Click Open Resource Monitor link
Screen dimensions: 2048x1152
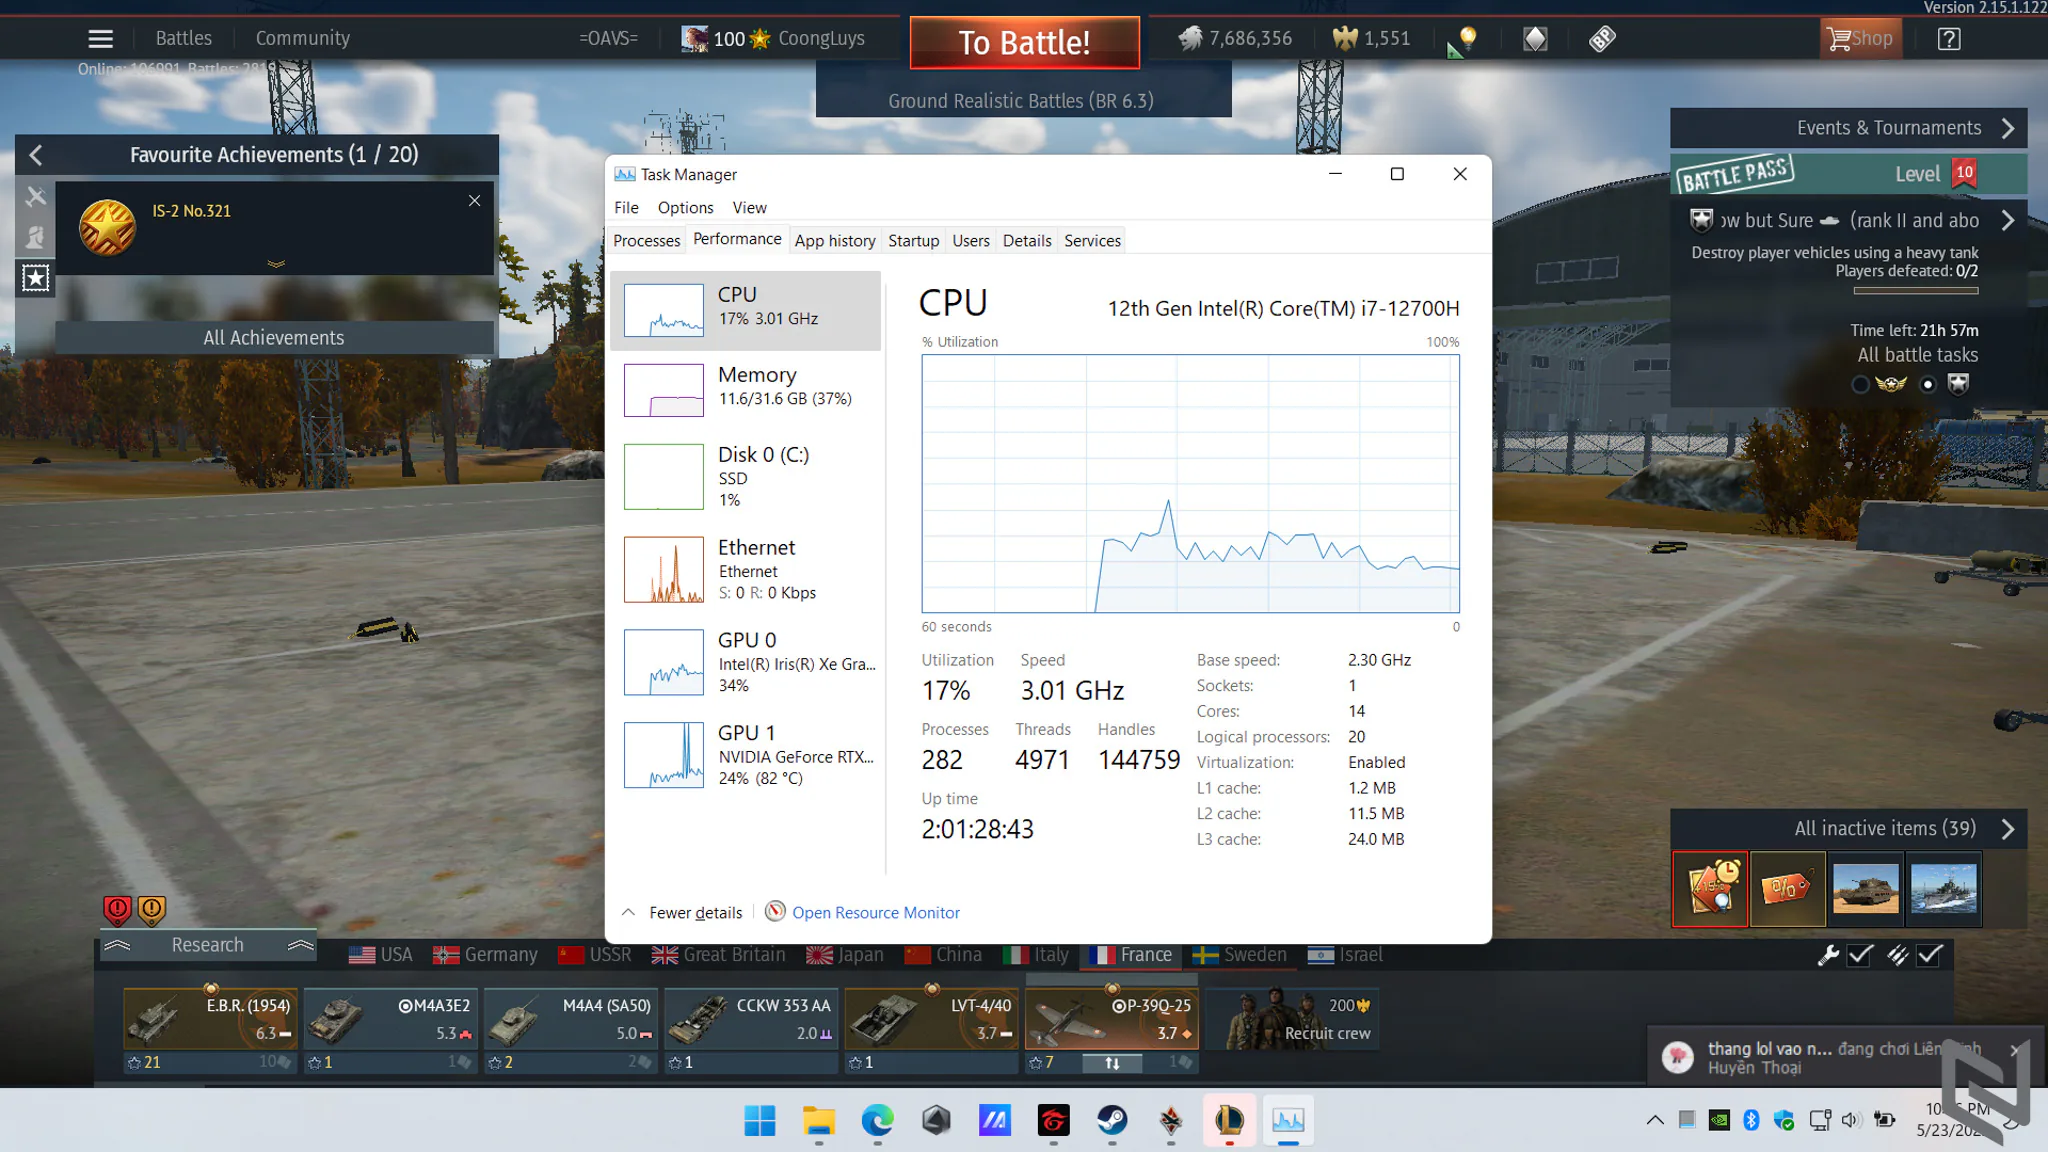(x=876, y=912)
